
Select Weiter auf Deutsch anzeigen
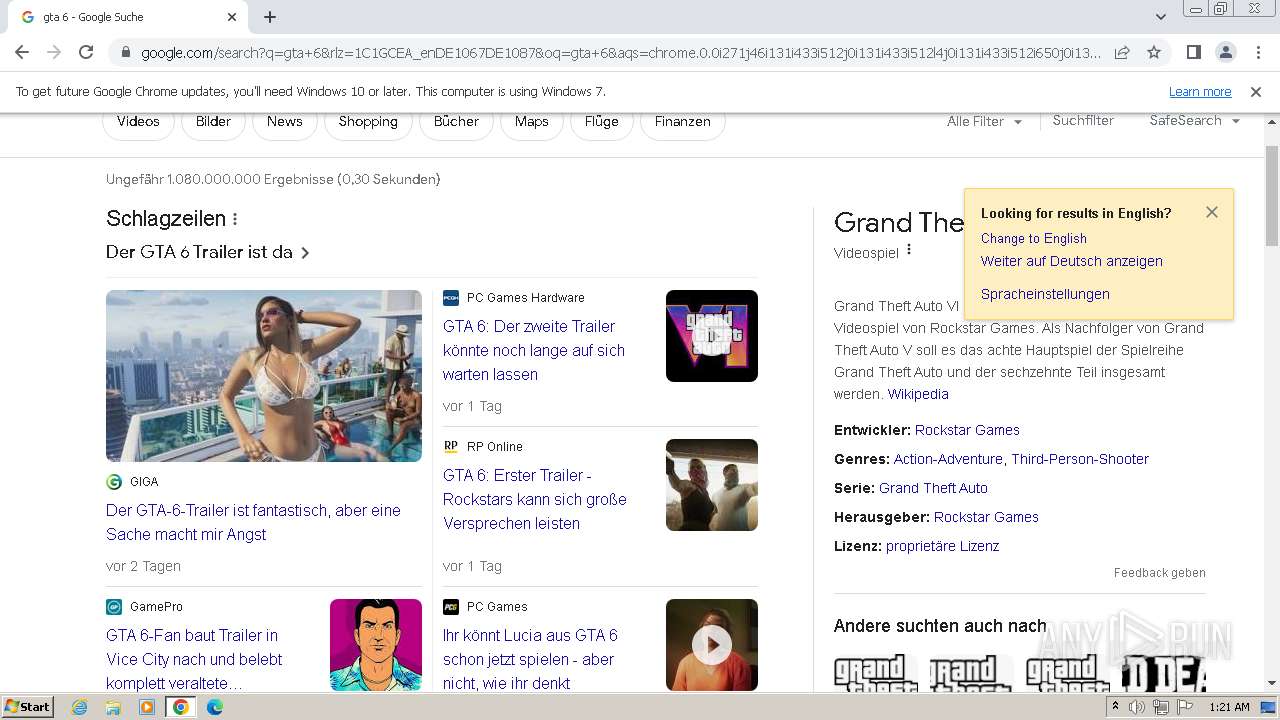click(x=1072, y=261)
